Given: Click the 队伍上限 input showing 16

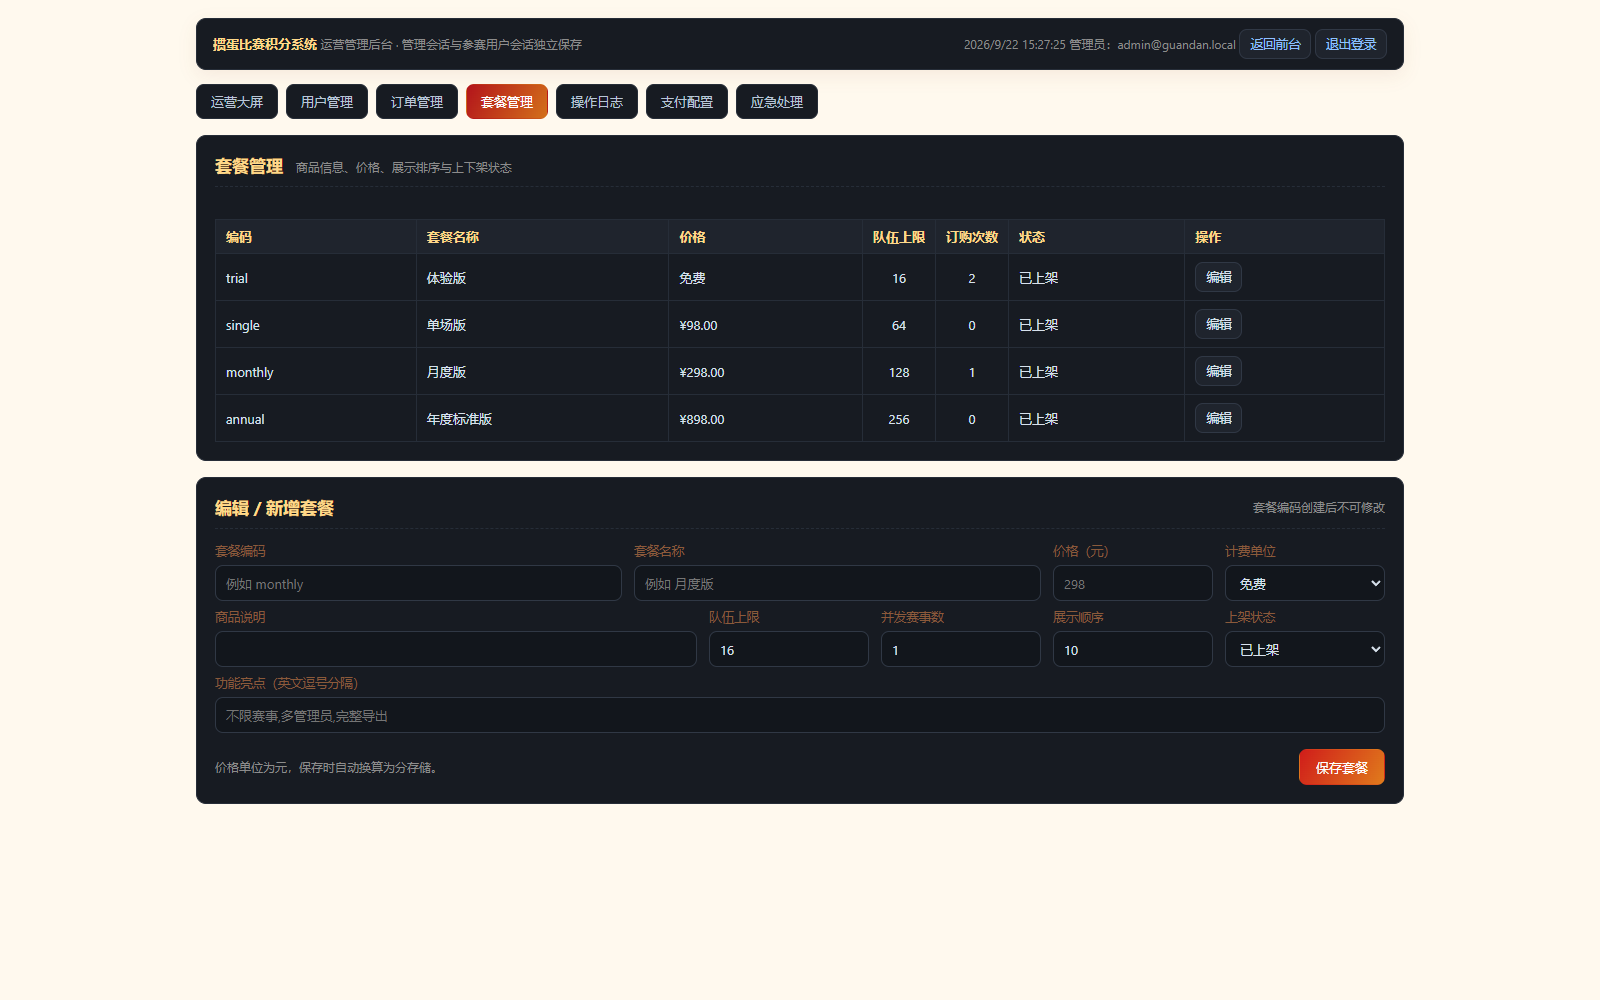Looking at the screenshot, I should click(x=789, y=649).
